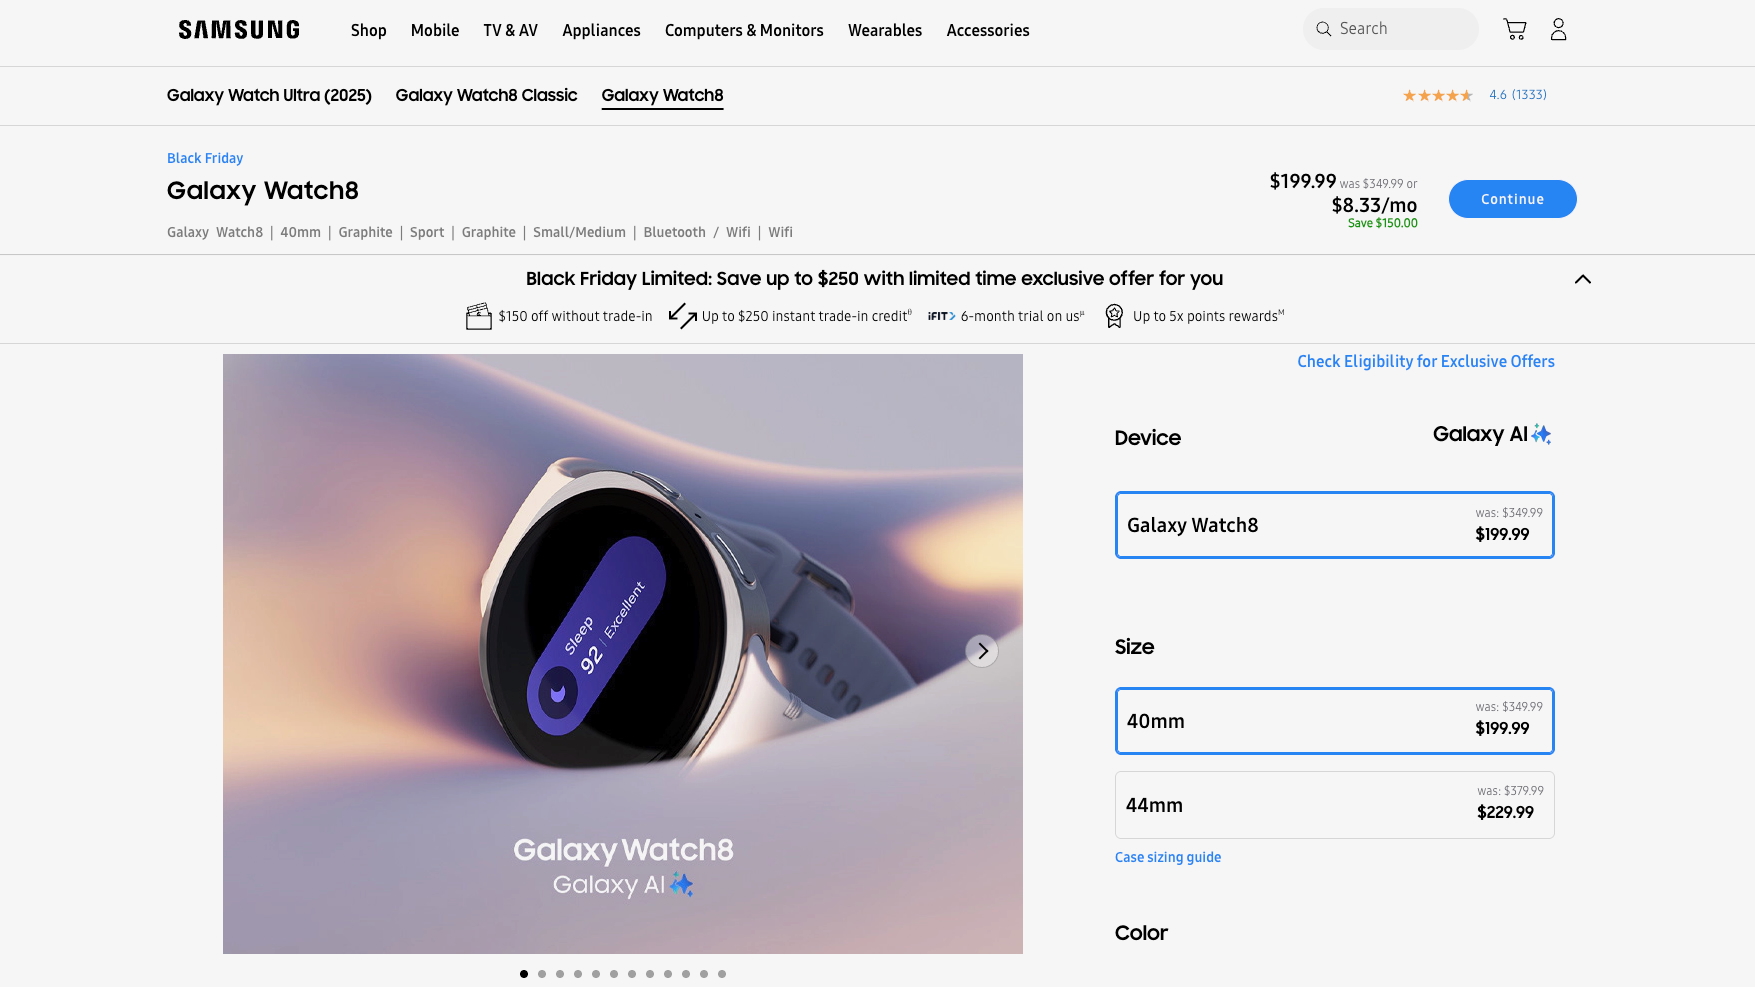Collapse the Black Friday offer banner
Screen dimensions: 1755x987
coord(1584,280)
